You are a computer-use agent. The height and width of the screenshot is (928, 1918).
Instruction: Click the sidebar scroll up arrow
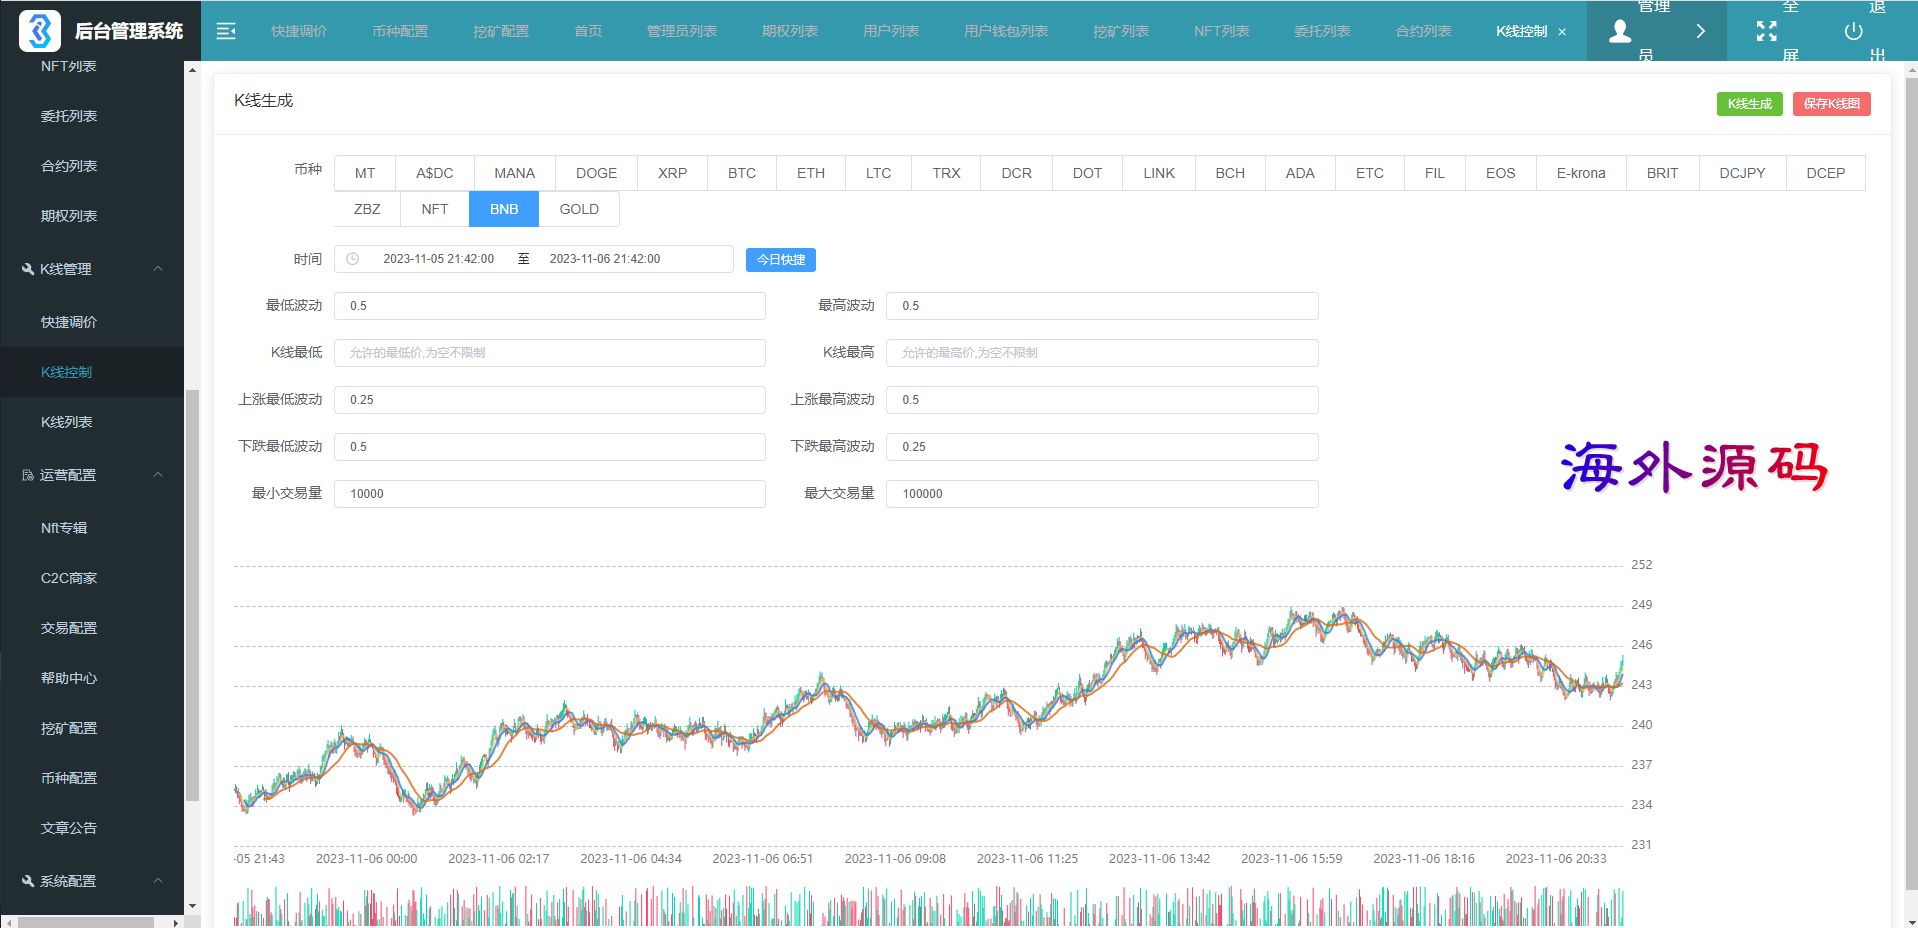tap(192, 69)
